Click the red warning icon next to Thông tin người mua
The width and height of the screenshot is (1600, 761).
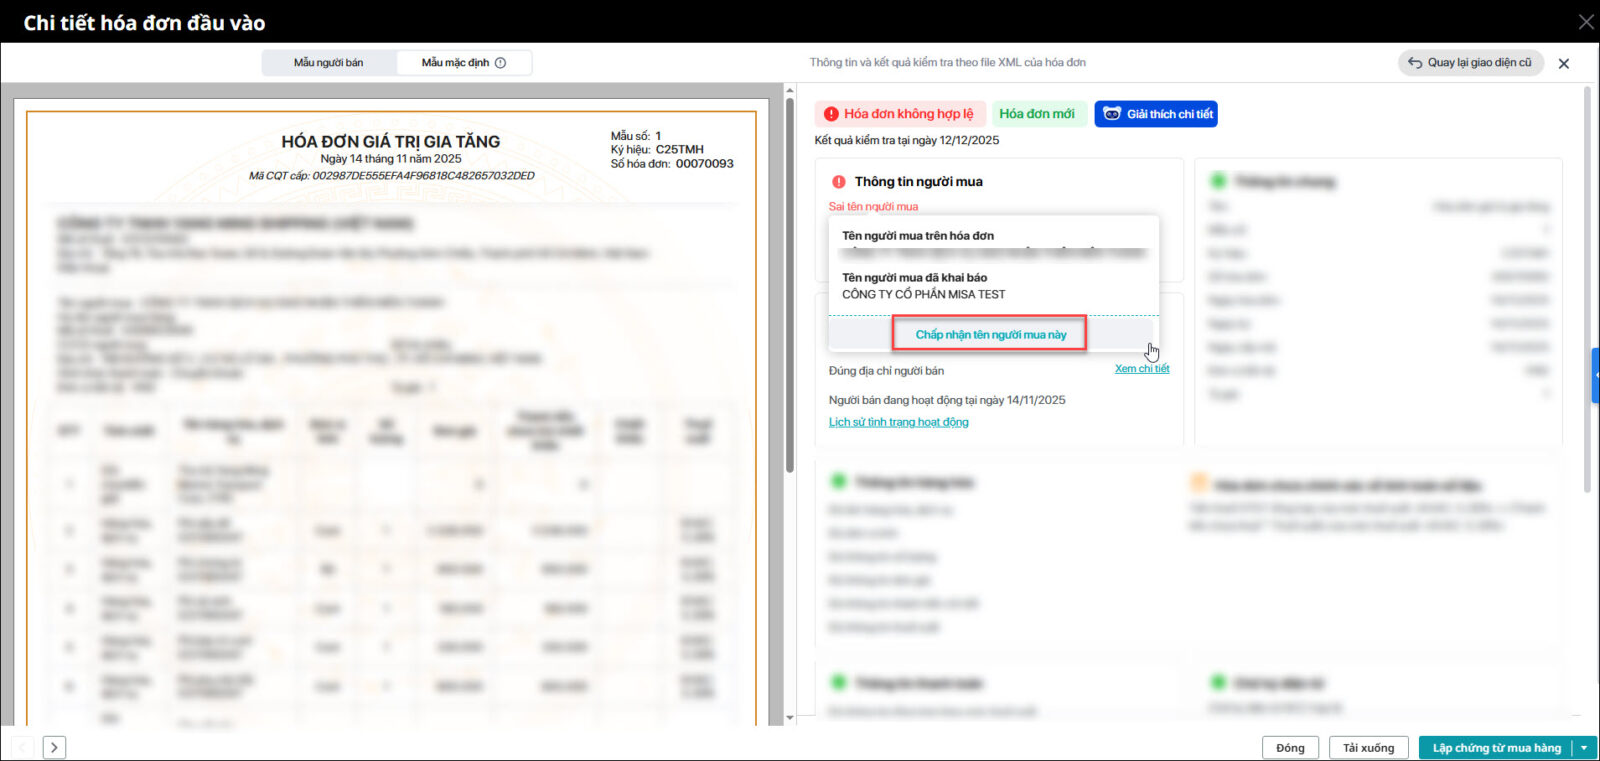tap(839, 182)
